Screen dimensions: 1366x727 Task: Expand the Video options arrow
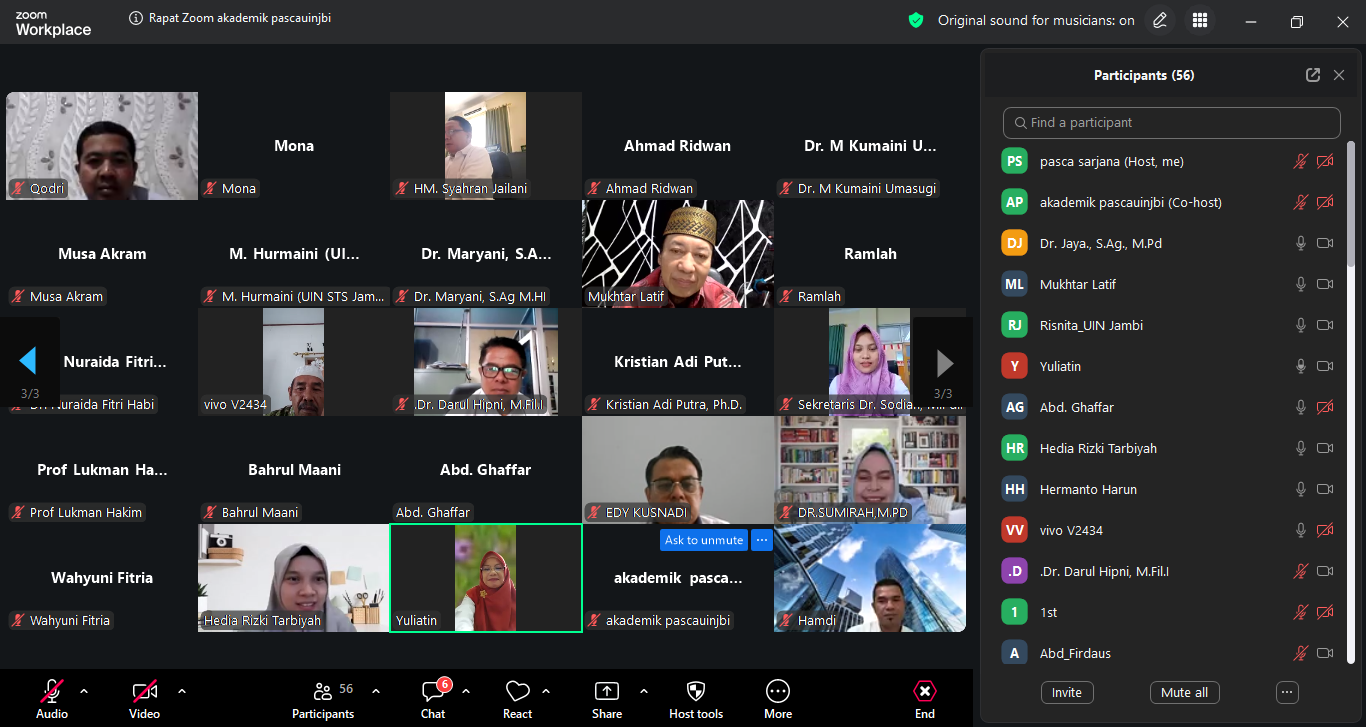click(x=181, y=691)
